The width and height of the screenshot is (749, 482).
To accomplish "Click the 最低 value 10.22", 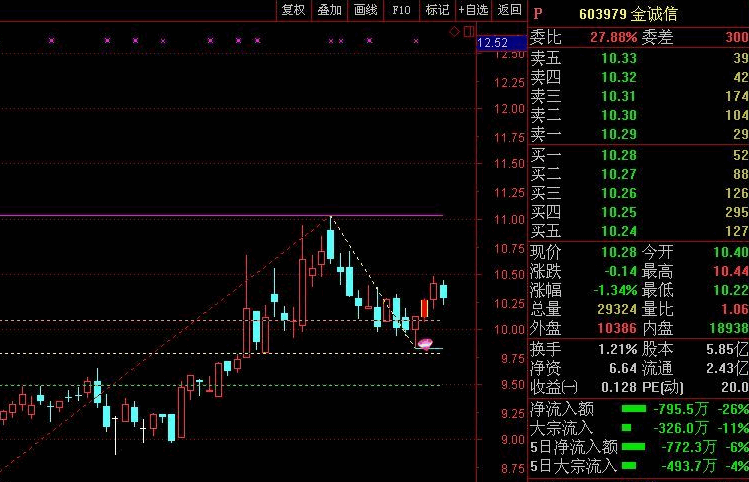I will [x=731, y=290].
